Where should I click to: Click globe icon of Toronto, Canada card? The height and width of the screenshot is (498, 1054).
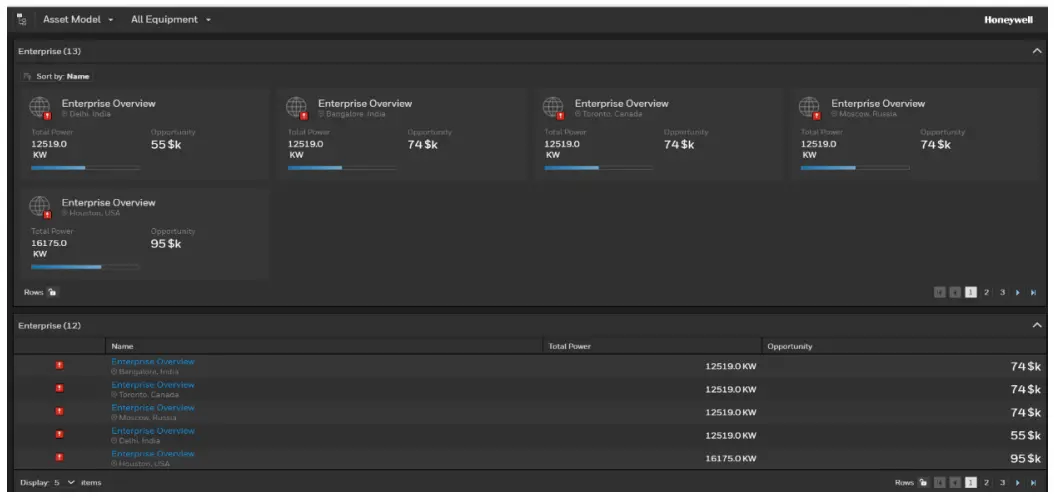(x=553, y=107)
